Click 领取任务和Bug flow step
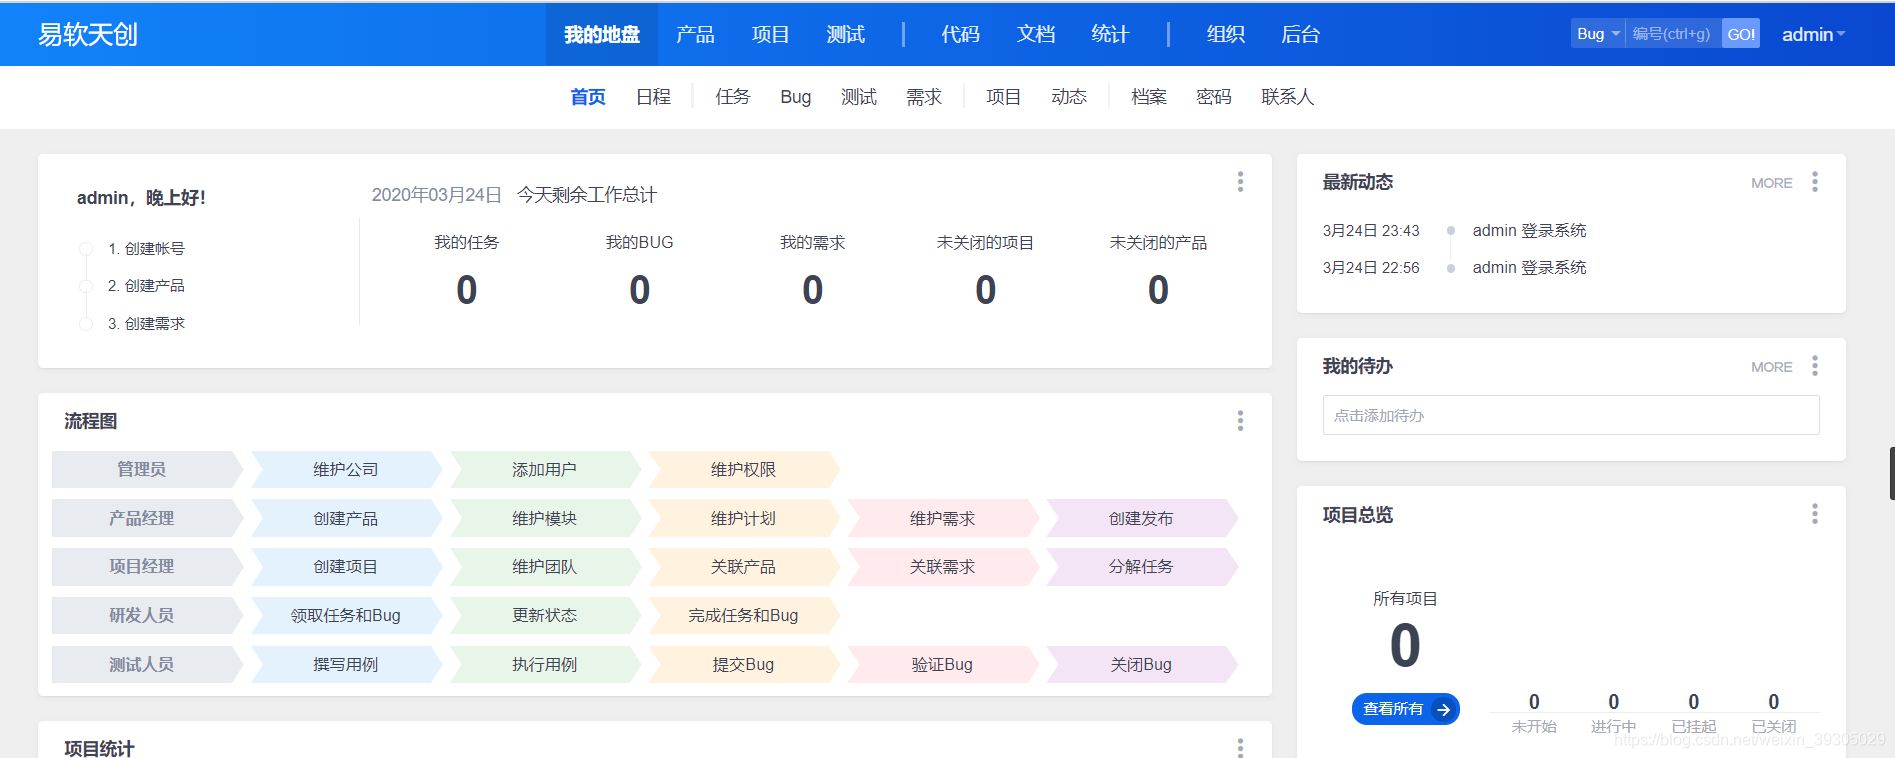This screenshot has height=758, width=1895. pyautogui.click(x=346, y=615)
